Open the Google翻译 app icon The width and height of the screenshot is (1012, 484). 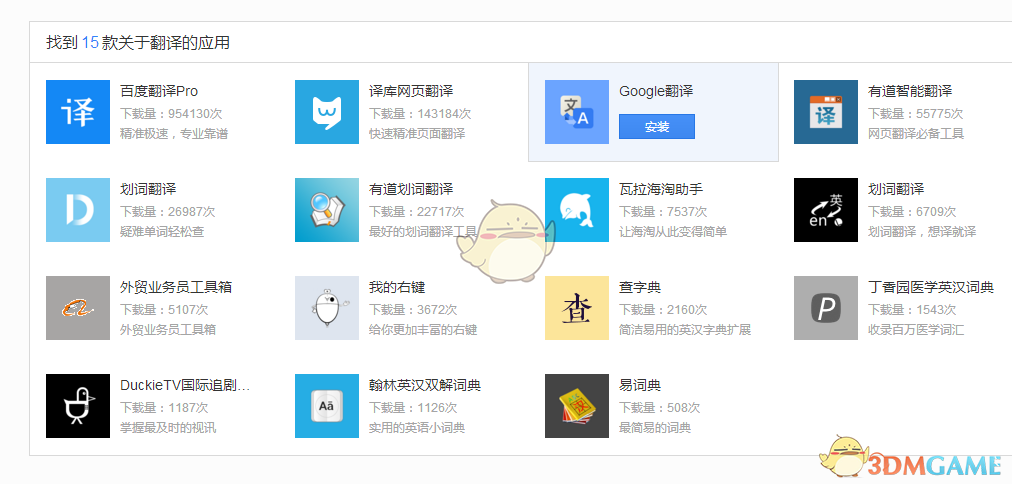[x=576, y=112]
